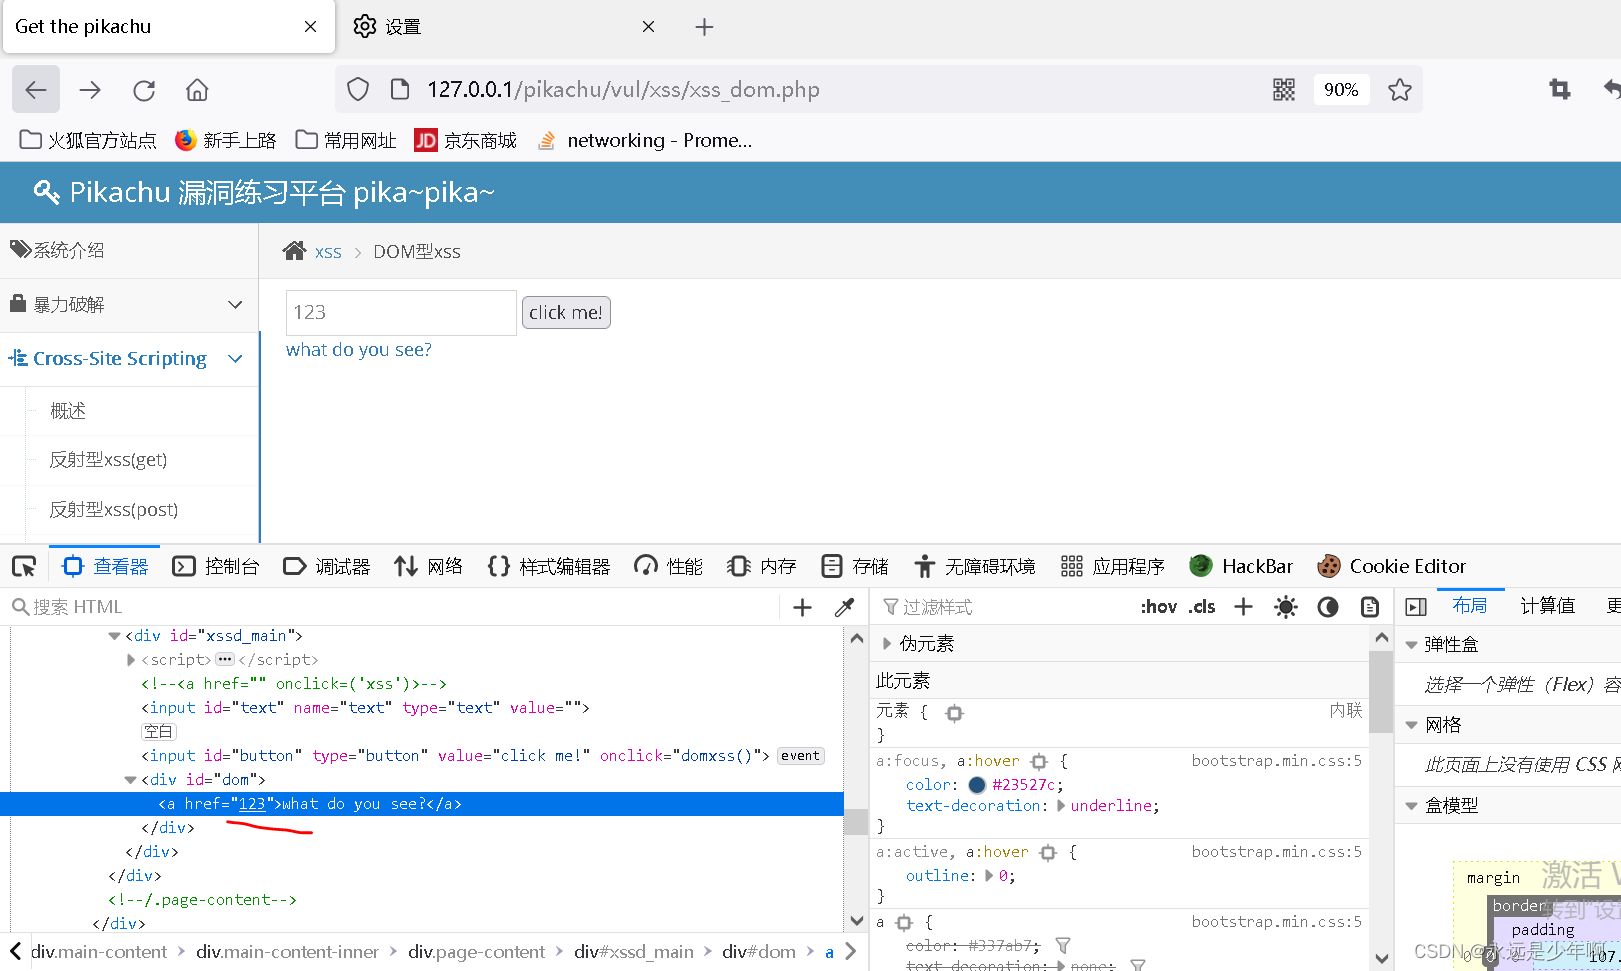
Task: Open the 常用网址 bookmark folder
Action: tap(347, 140)
